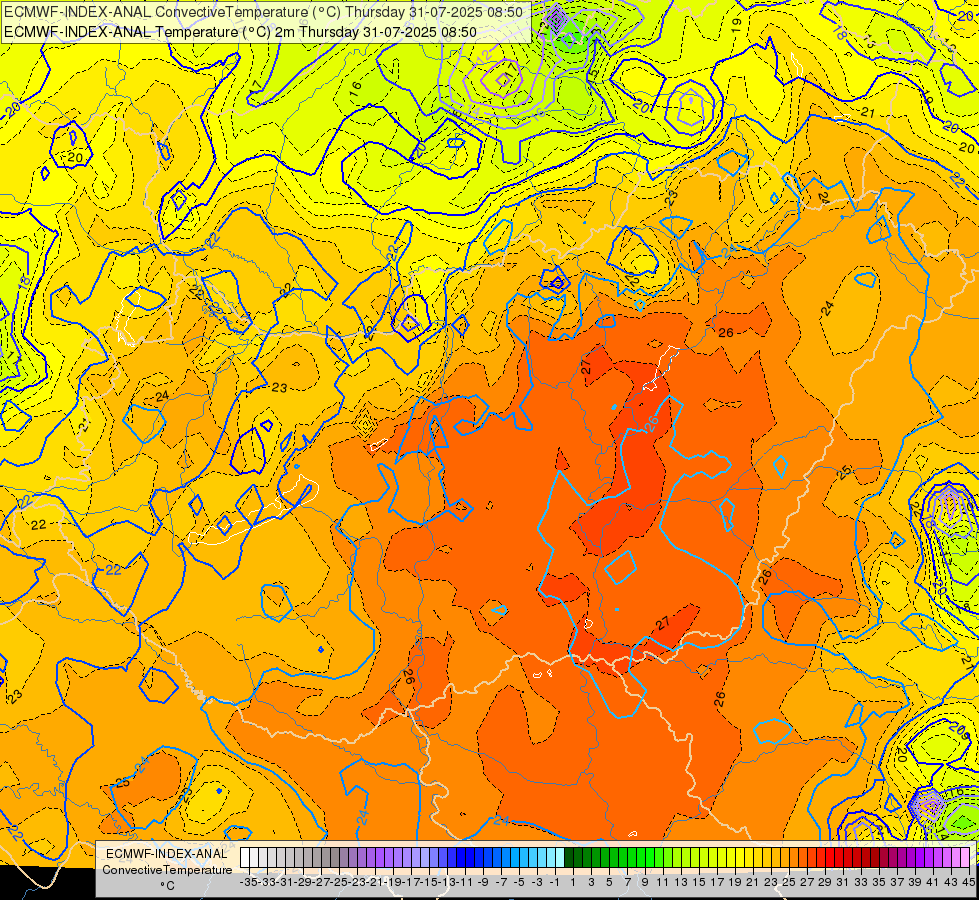Select dark green swatch above 1 on color scale
This screenshot has width=979, height=900.
(x=569, y=857)
